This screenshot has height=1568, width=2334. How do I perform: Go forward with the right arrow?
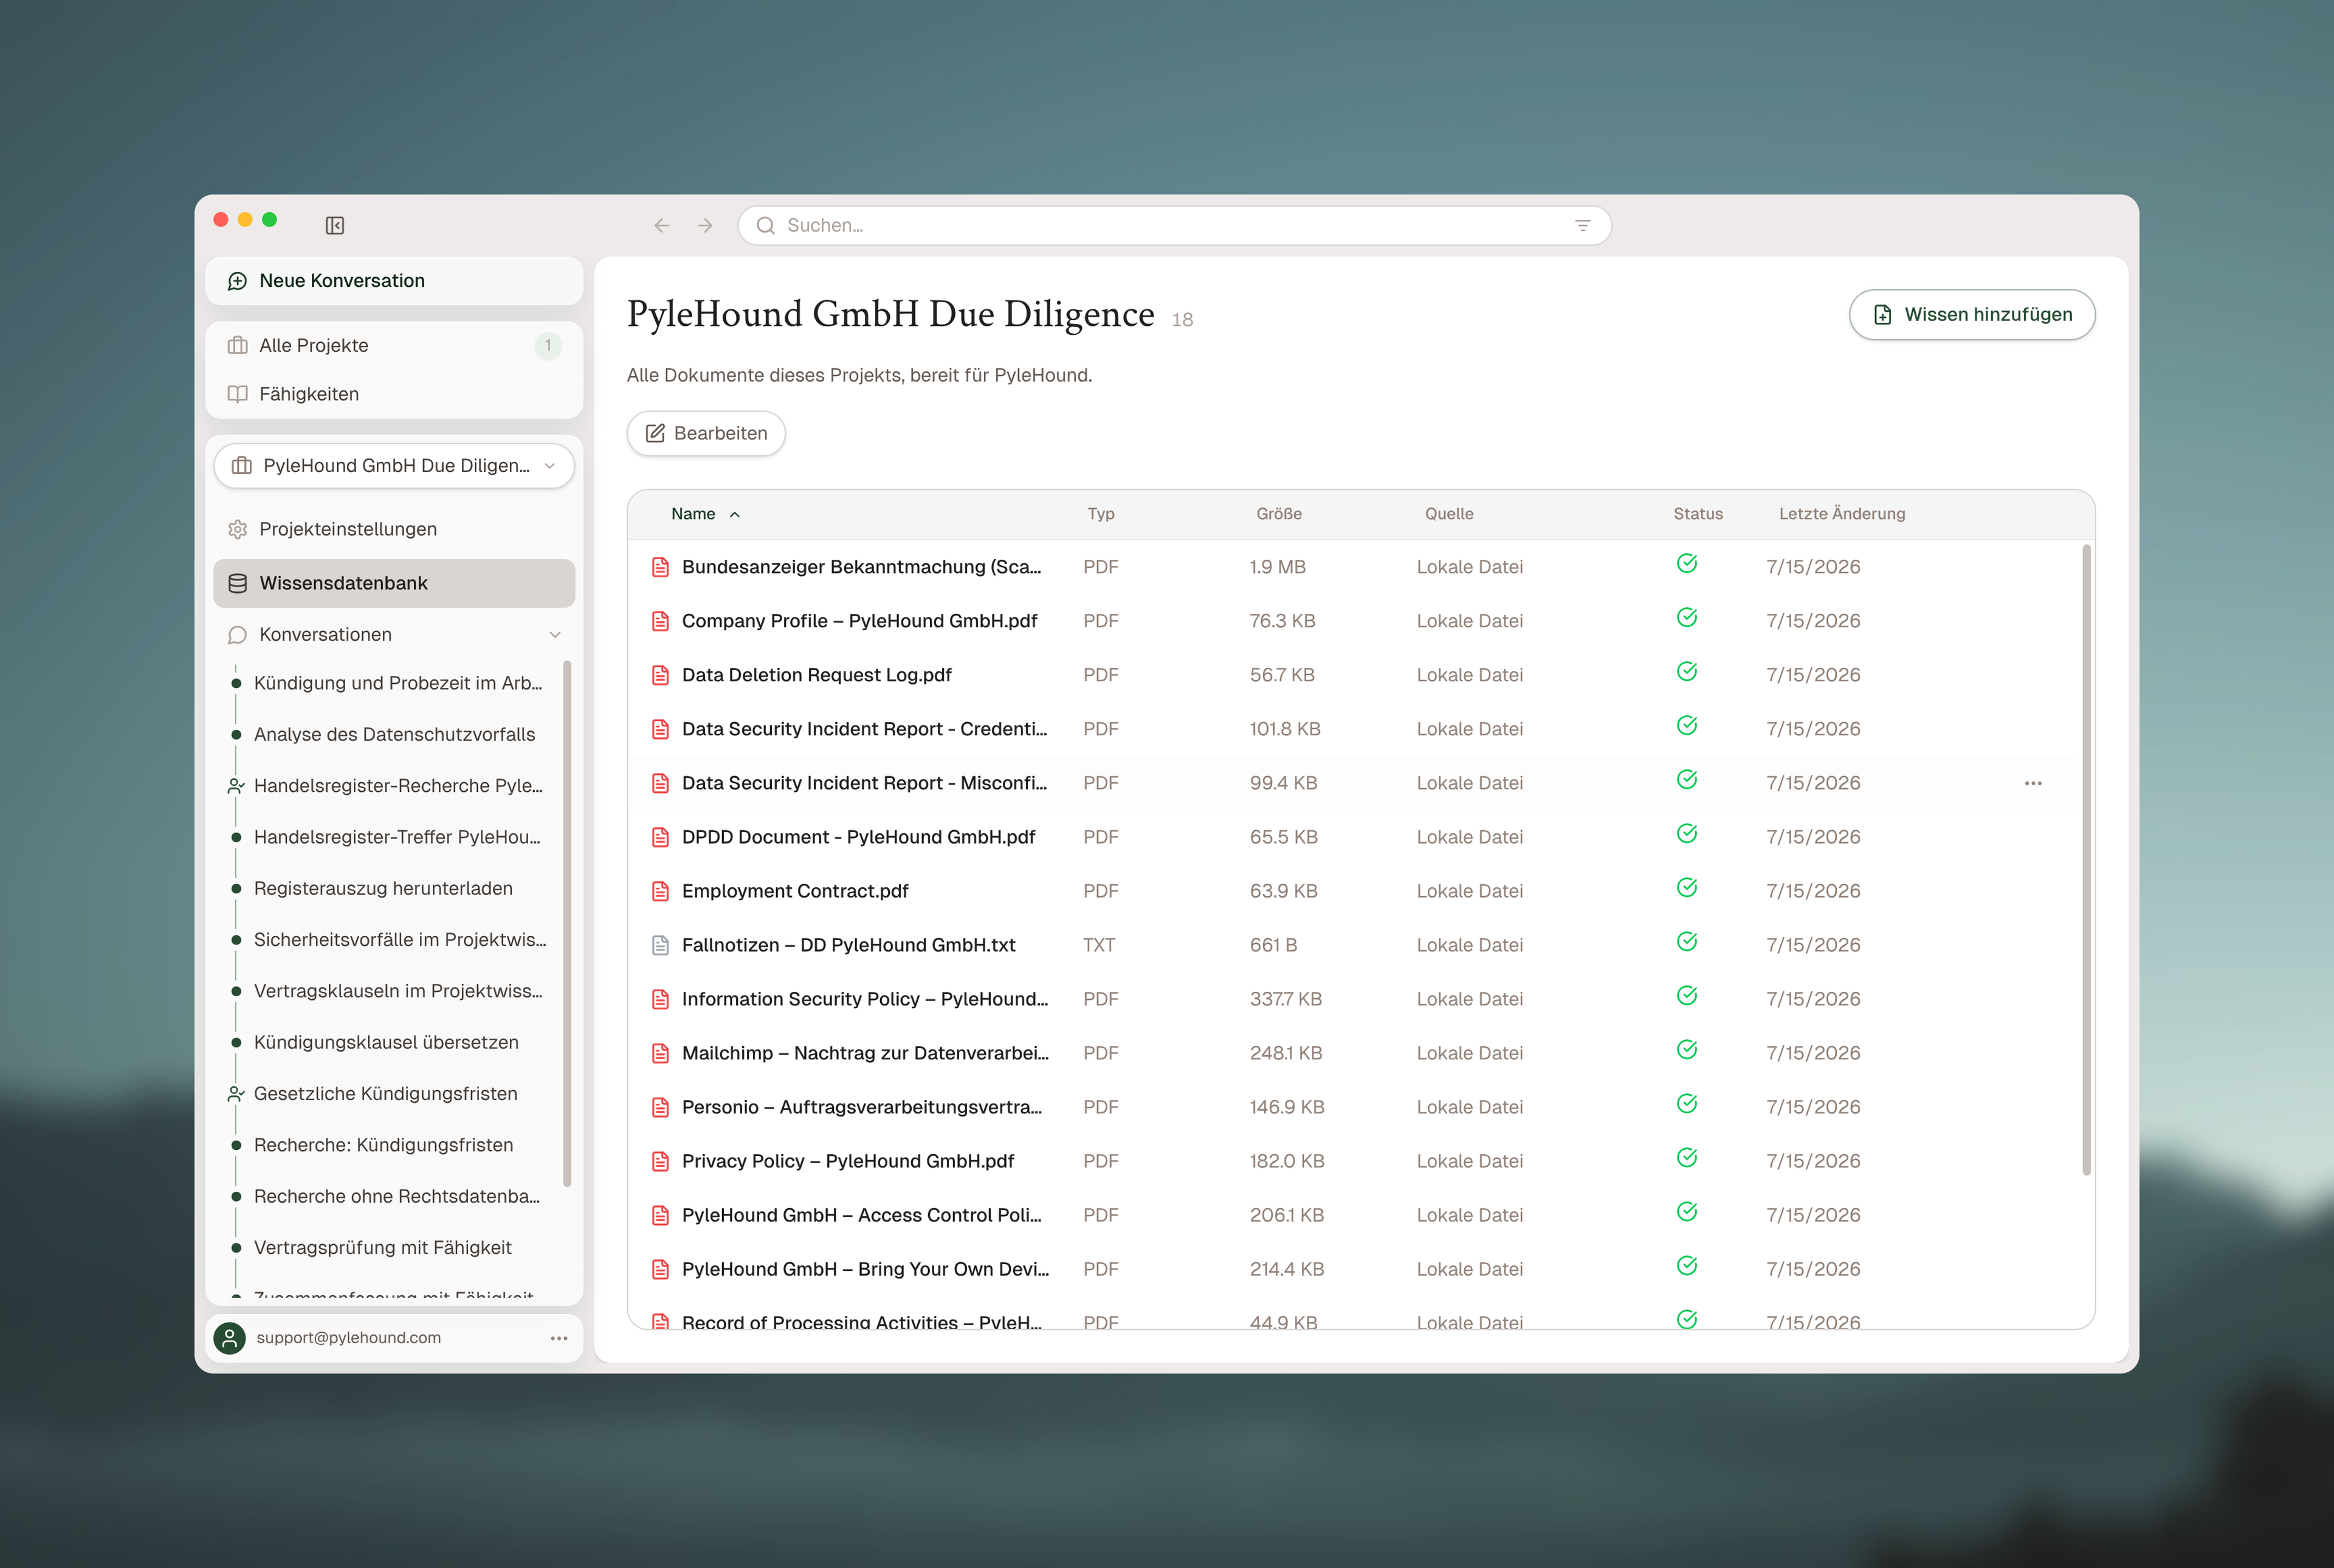point(705,225)
